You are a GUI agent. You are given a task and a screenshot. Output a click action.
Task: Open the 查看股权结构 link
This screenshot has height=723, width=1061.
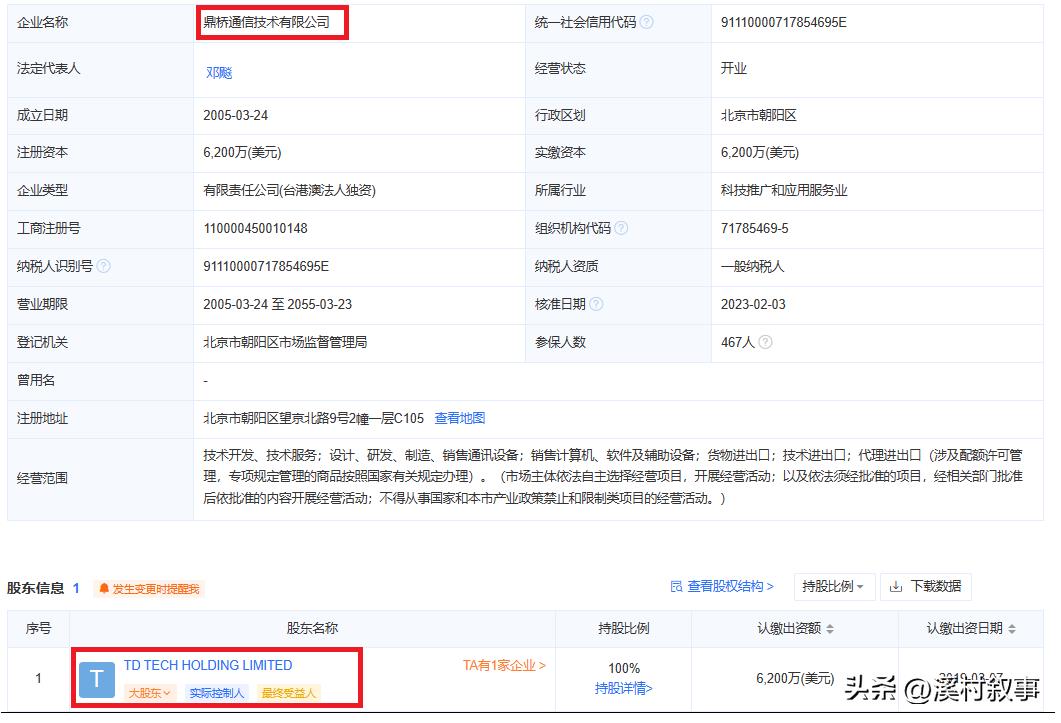[x=722, y=586]
